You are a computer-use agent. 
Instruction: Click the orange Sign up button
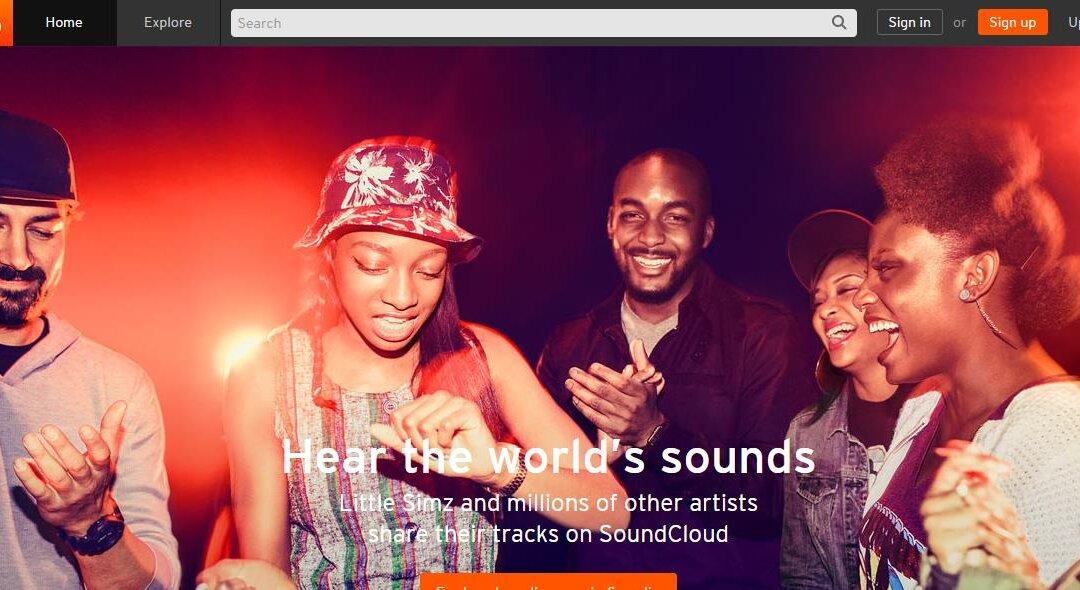[x=1012, y=22]
